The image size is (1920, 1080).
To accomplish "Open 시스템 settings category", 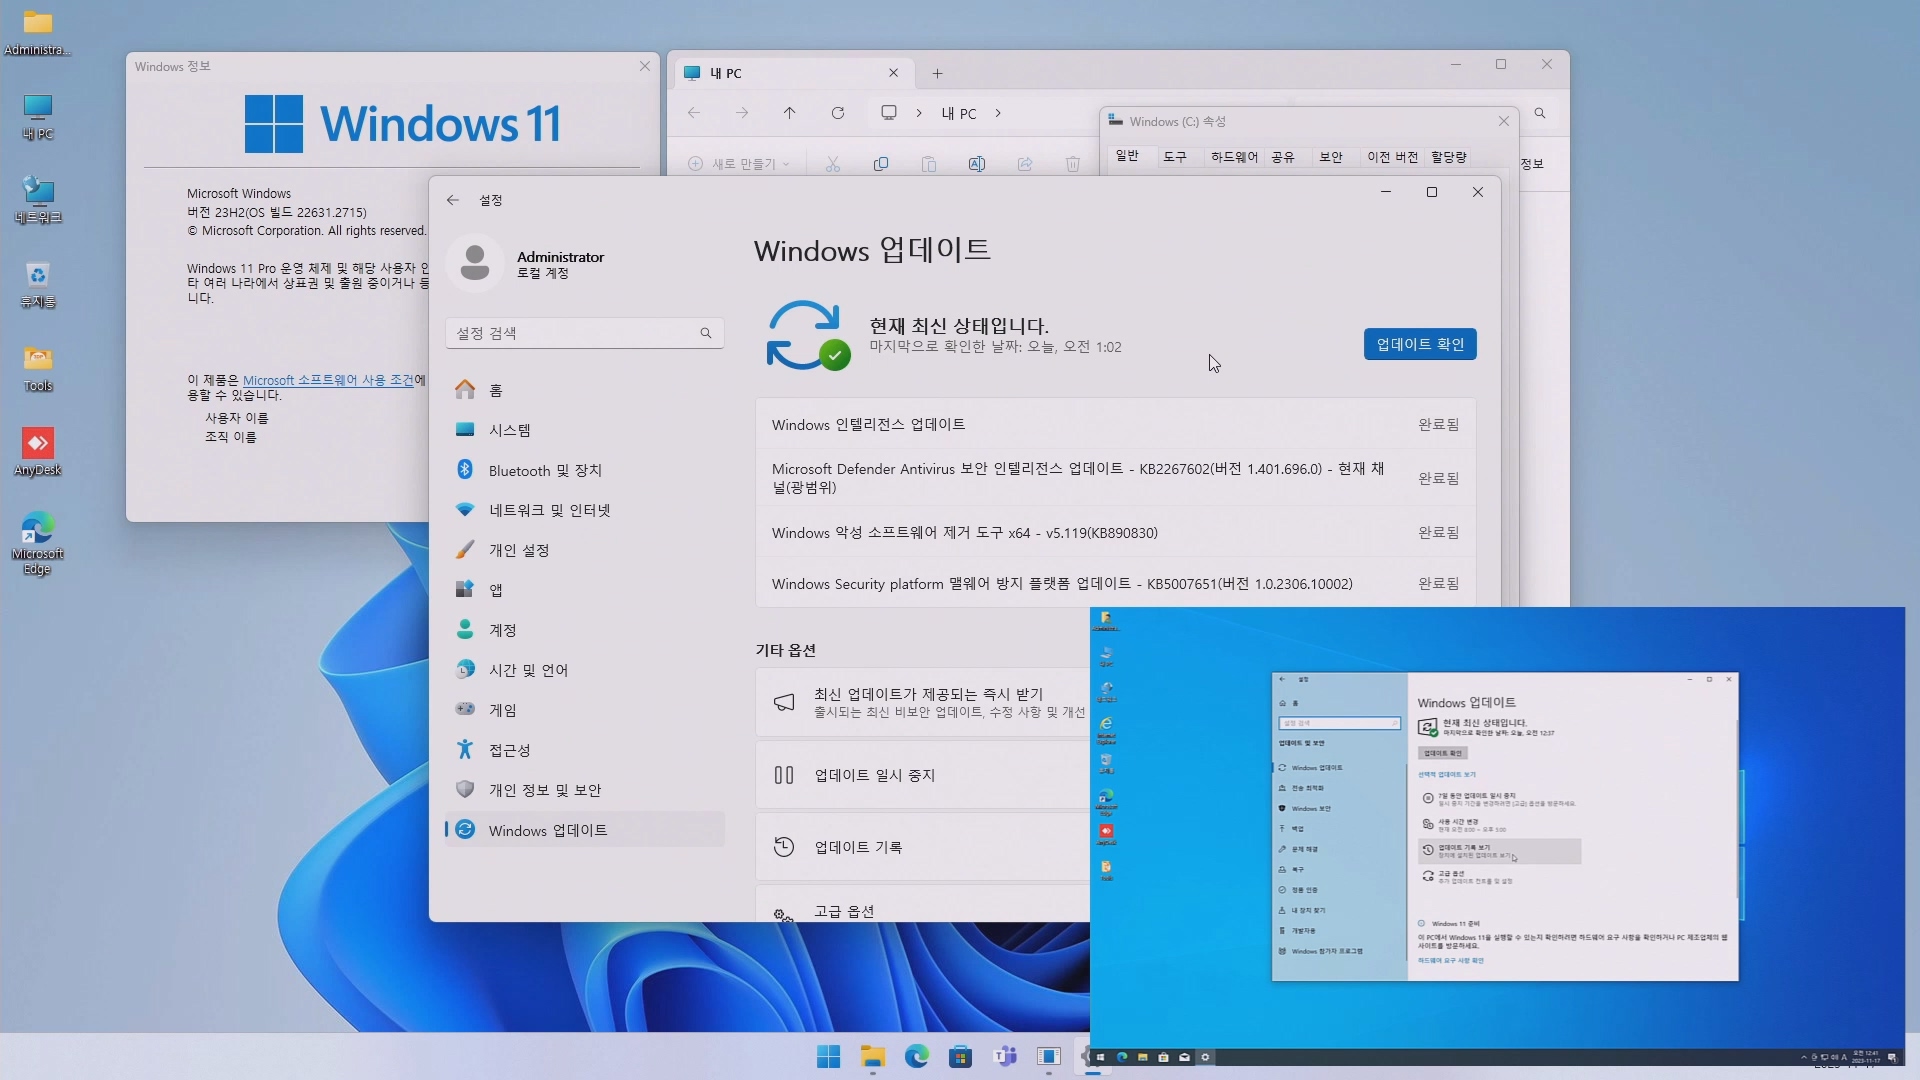I will pyautogui.click(x=584, y=430).
